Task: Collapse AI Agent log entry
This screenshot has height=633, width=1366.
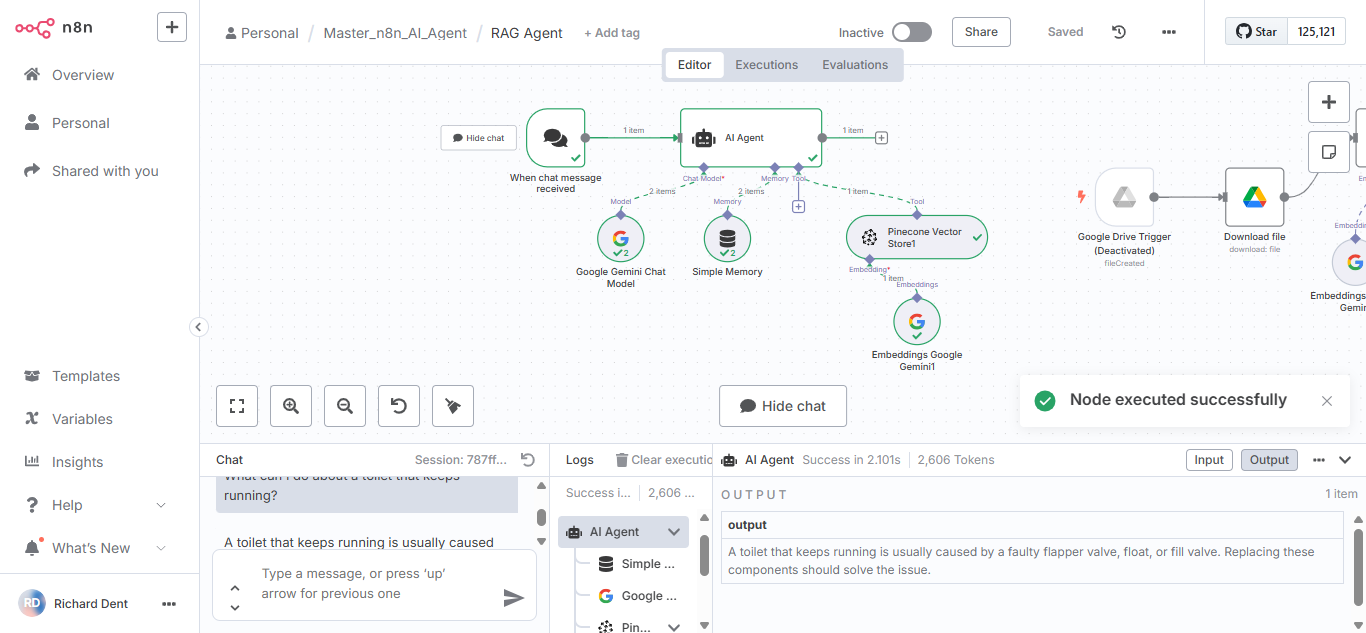Action: 675,532
